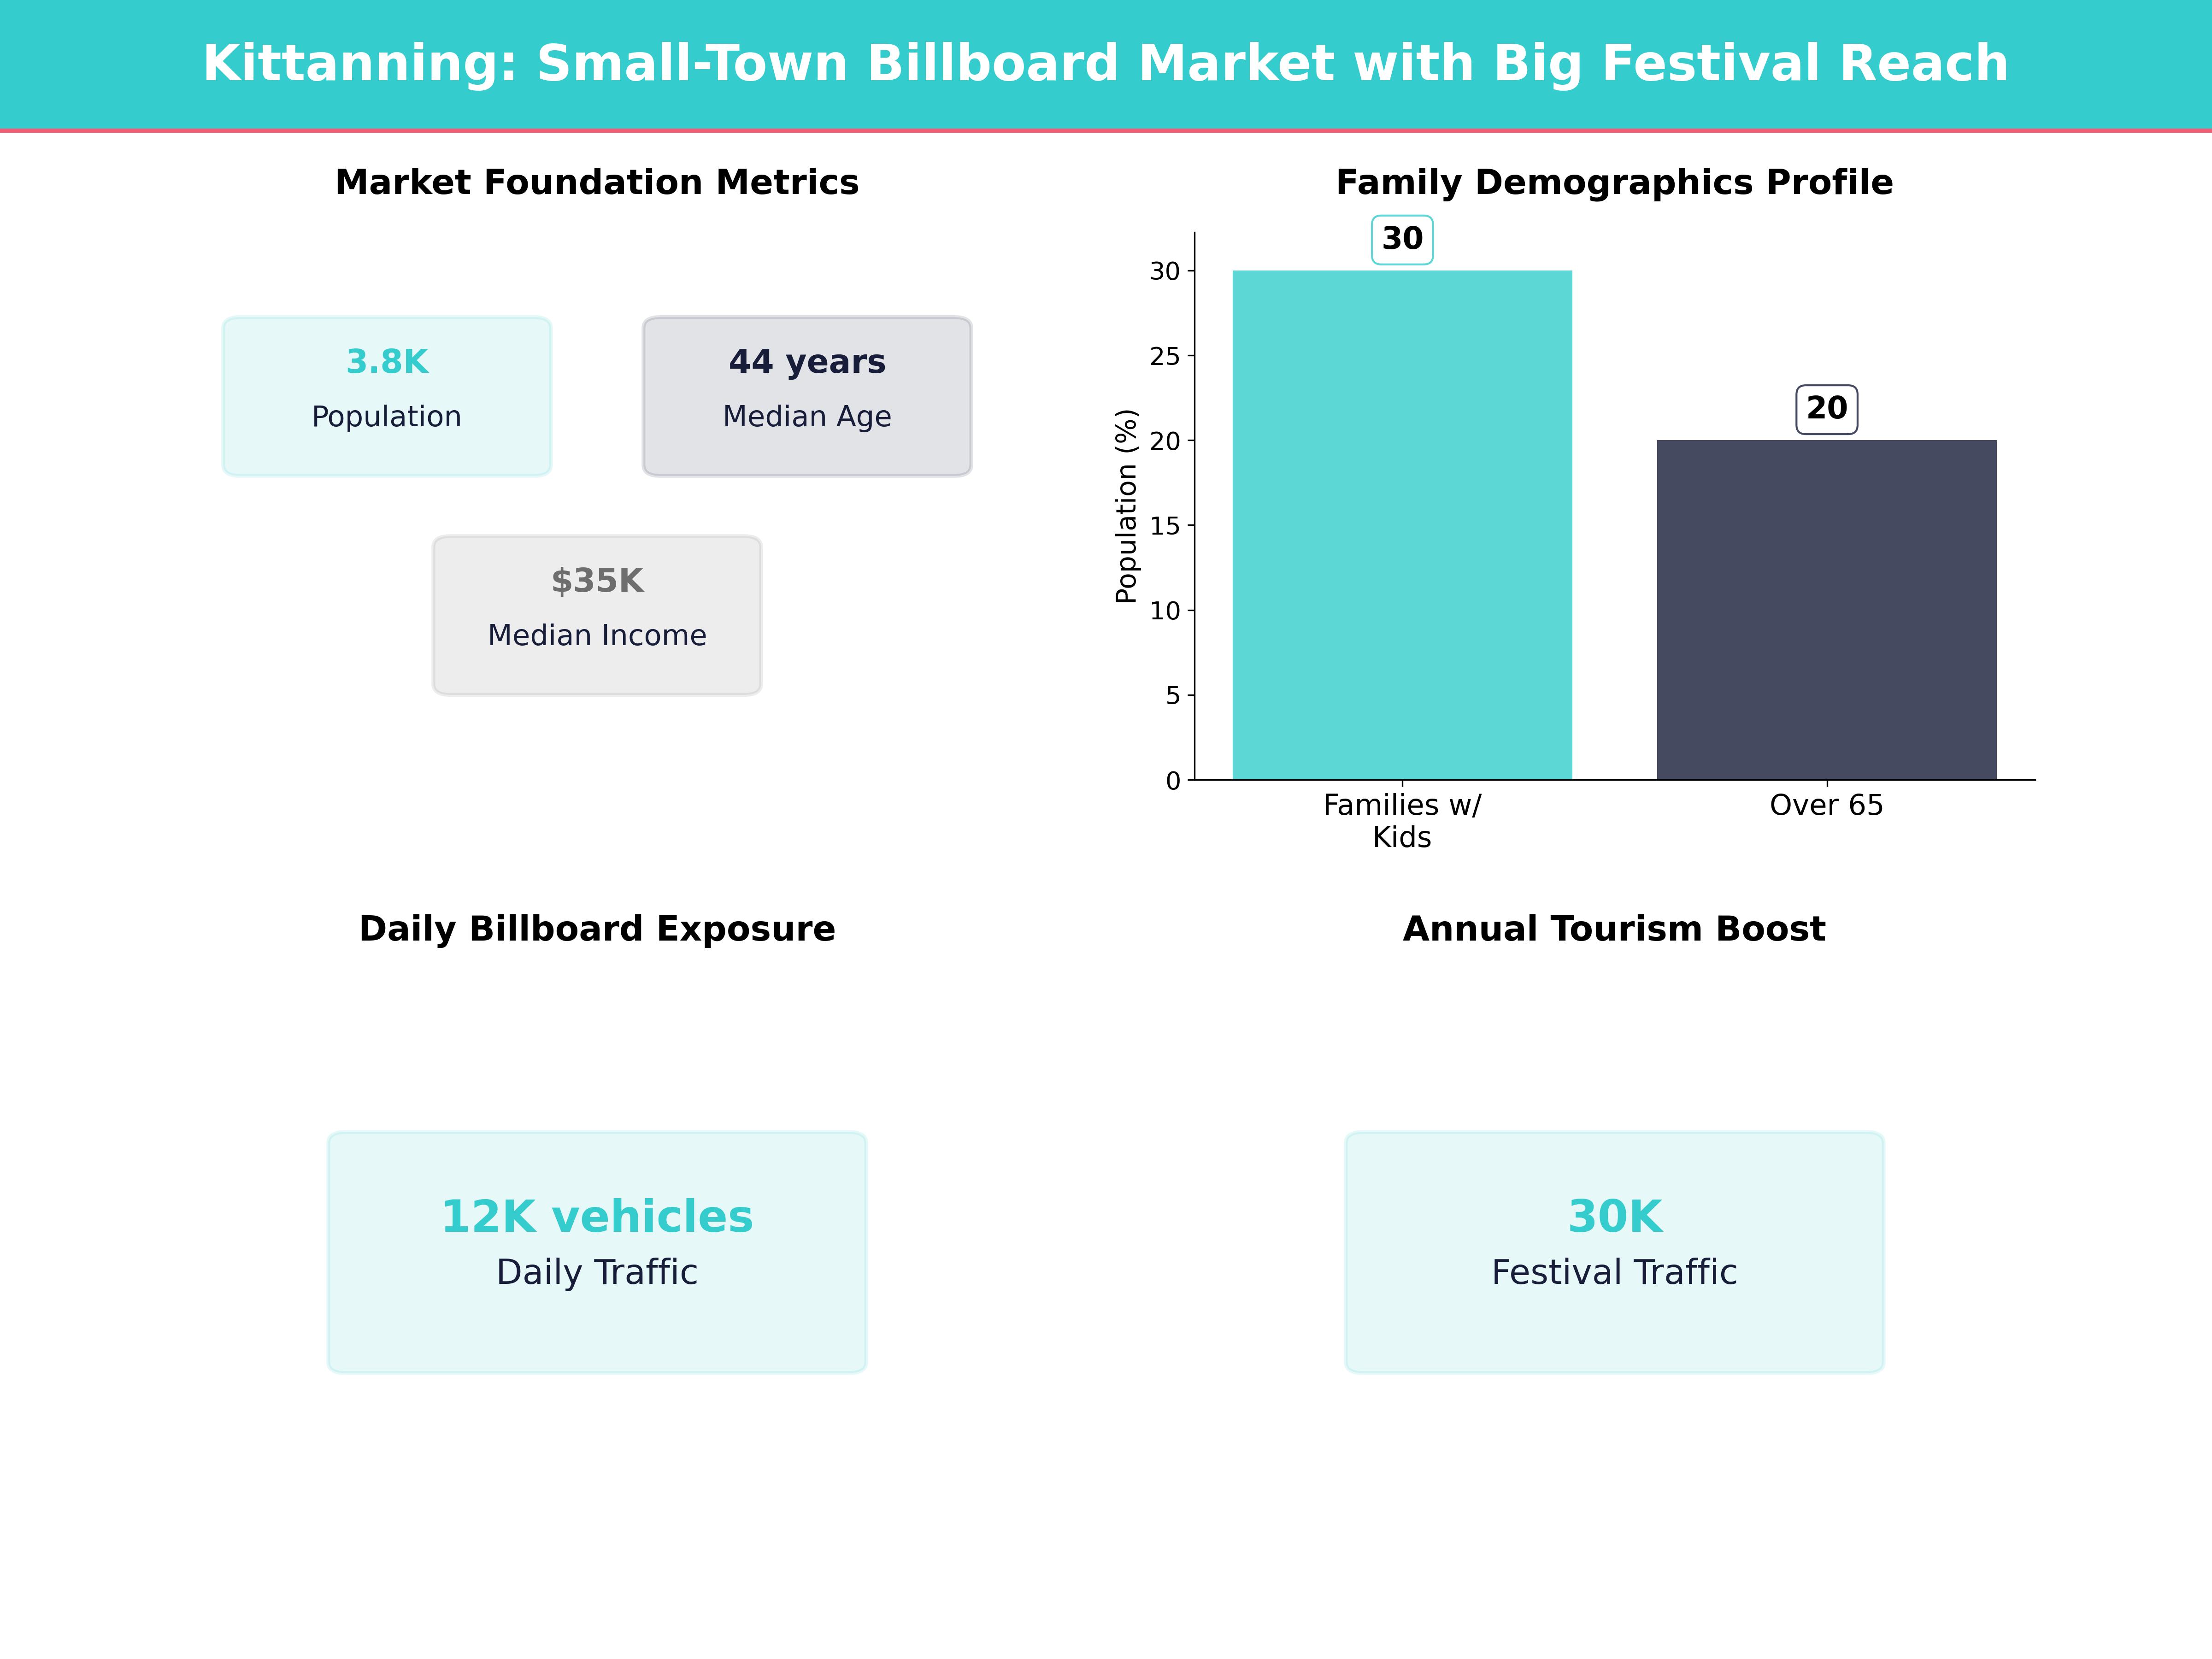Click the dark Over 65 bar
The image size is (2212, 1659).
tap(1826, 610)
